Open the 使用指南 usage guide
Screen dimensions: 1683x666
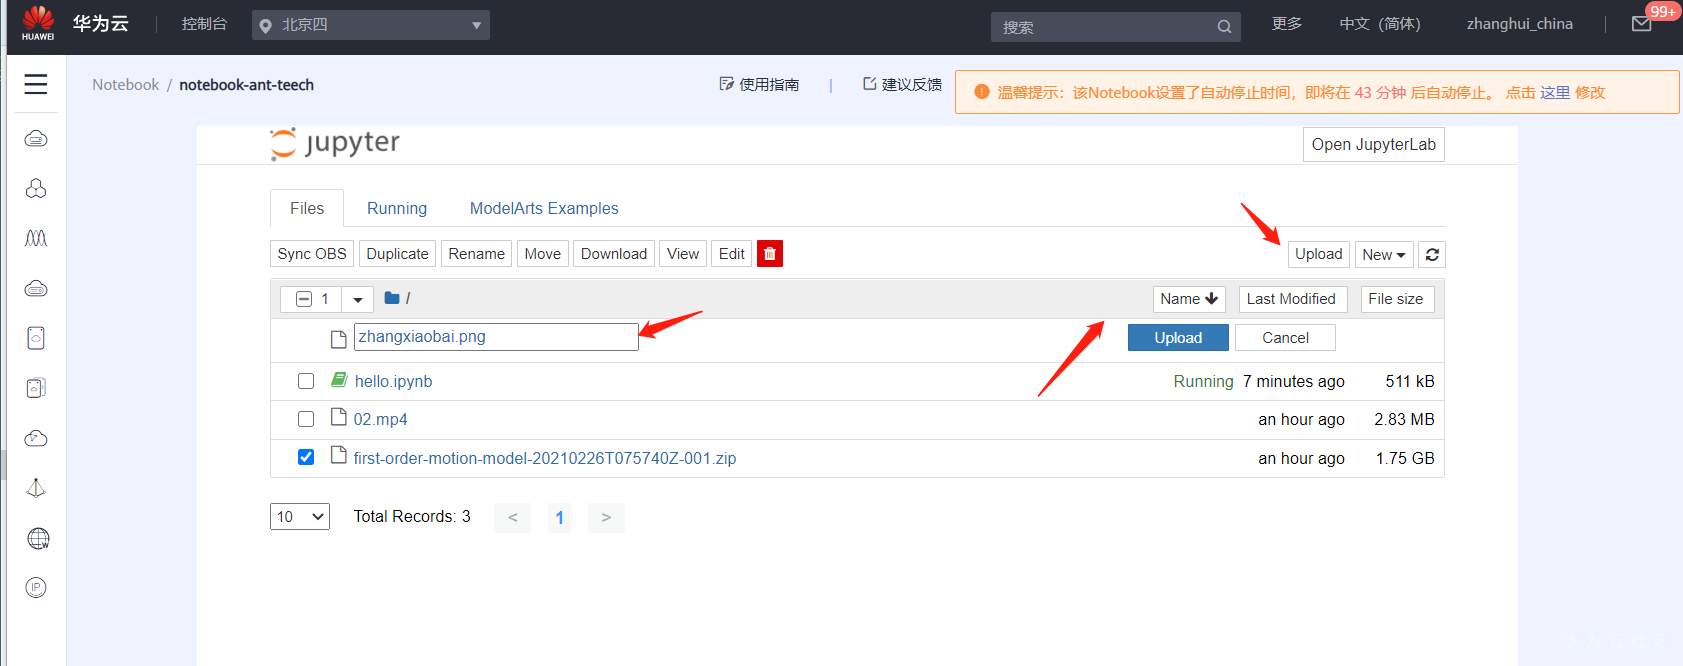pyautogui.click(x=759, y=84)
